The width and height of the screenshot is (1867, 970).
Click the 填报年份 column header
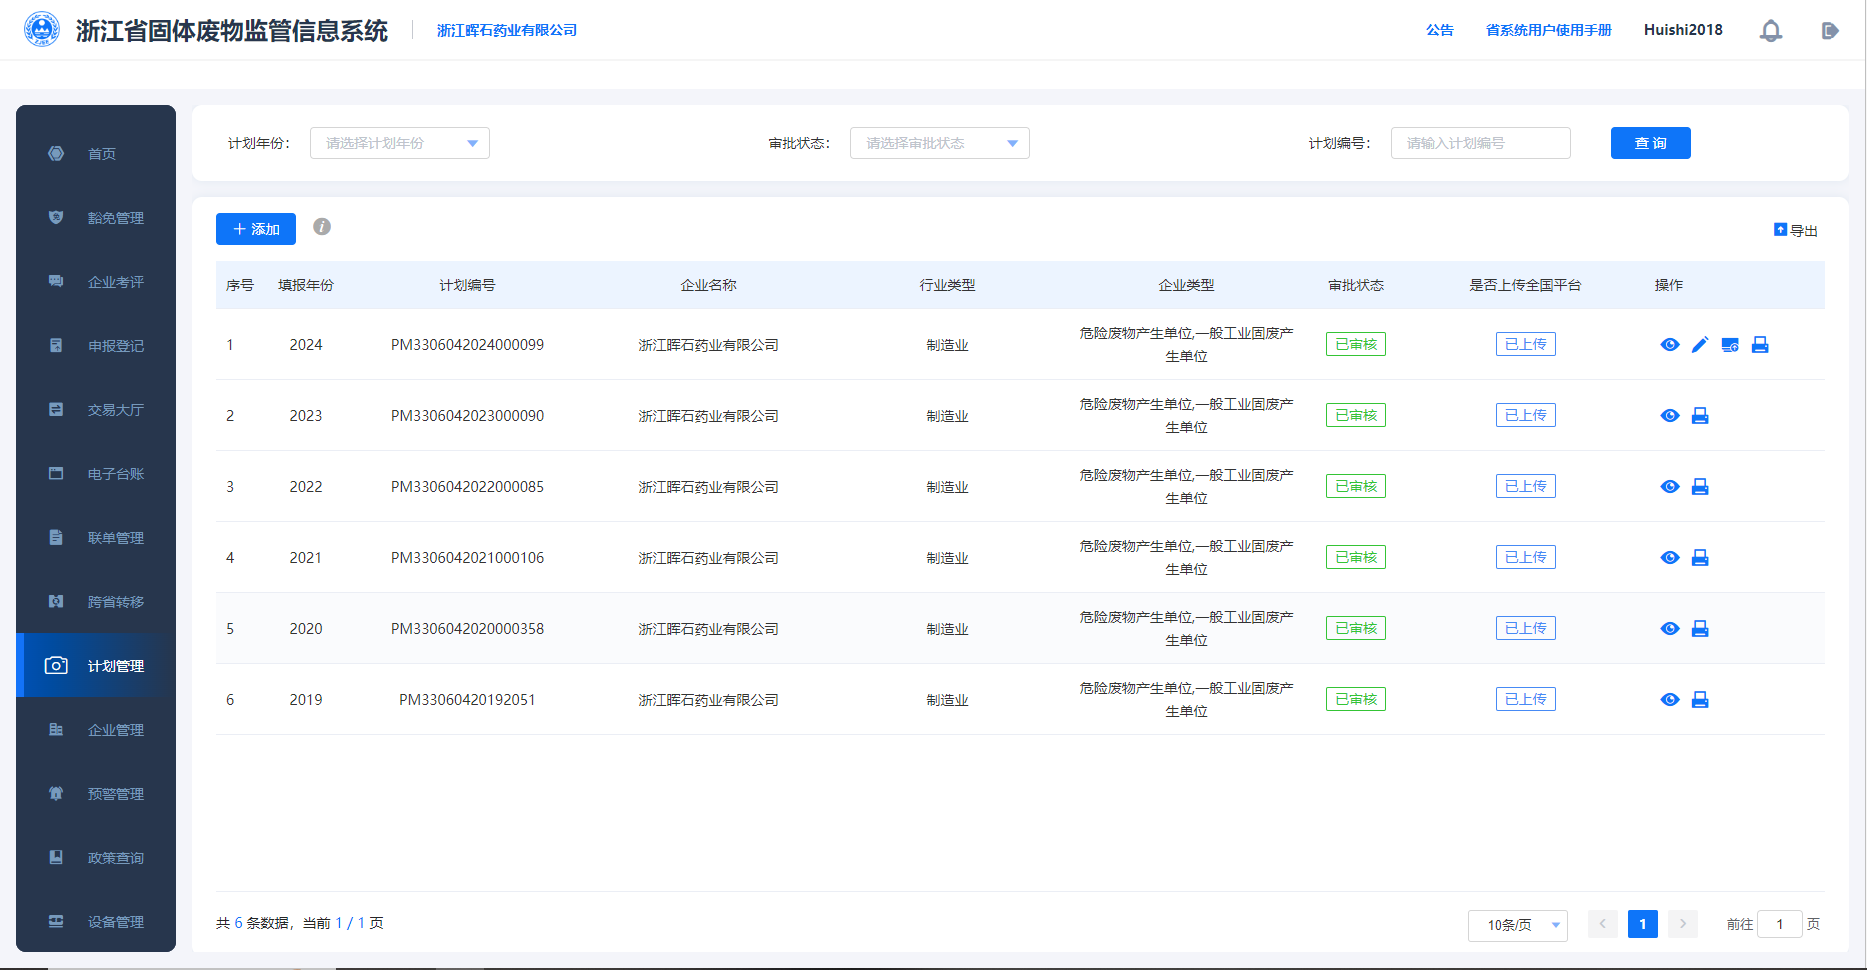[x=306, y=285]
